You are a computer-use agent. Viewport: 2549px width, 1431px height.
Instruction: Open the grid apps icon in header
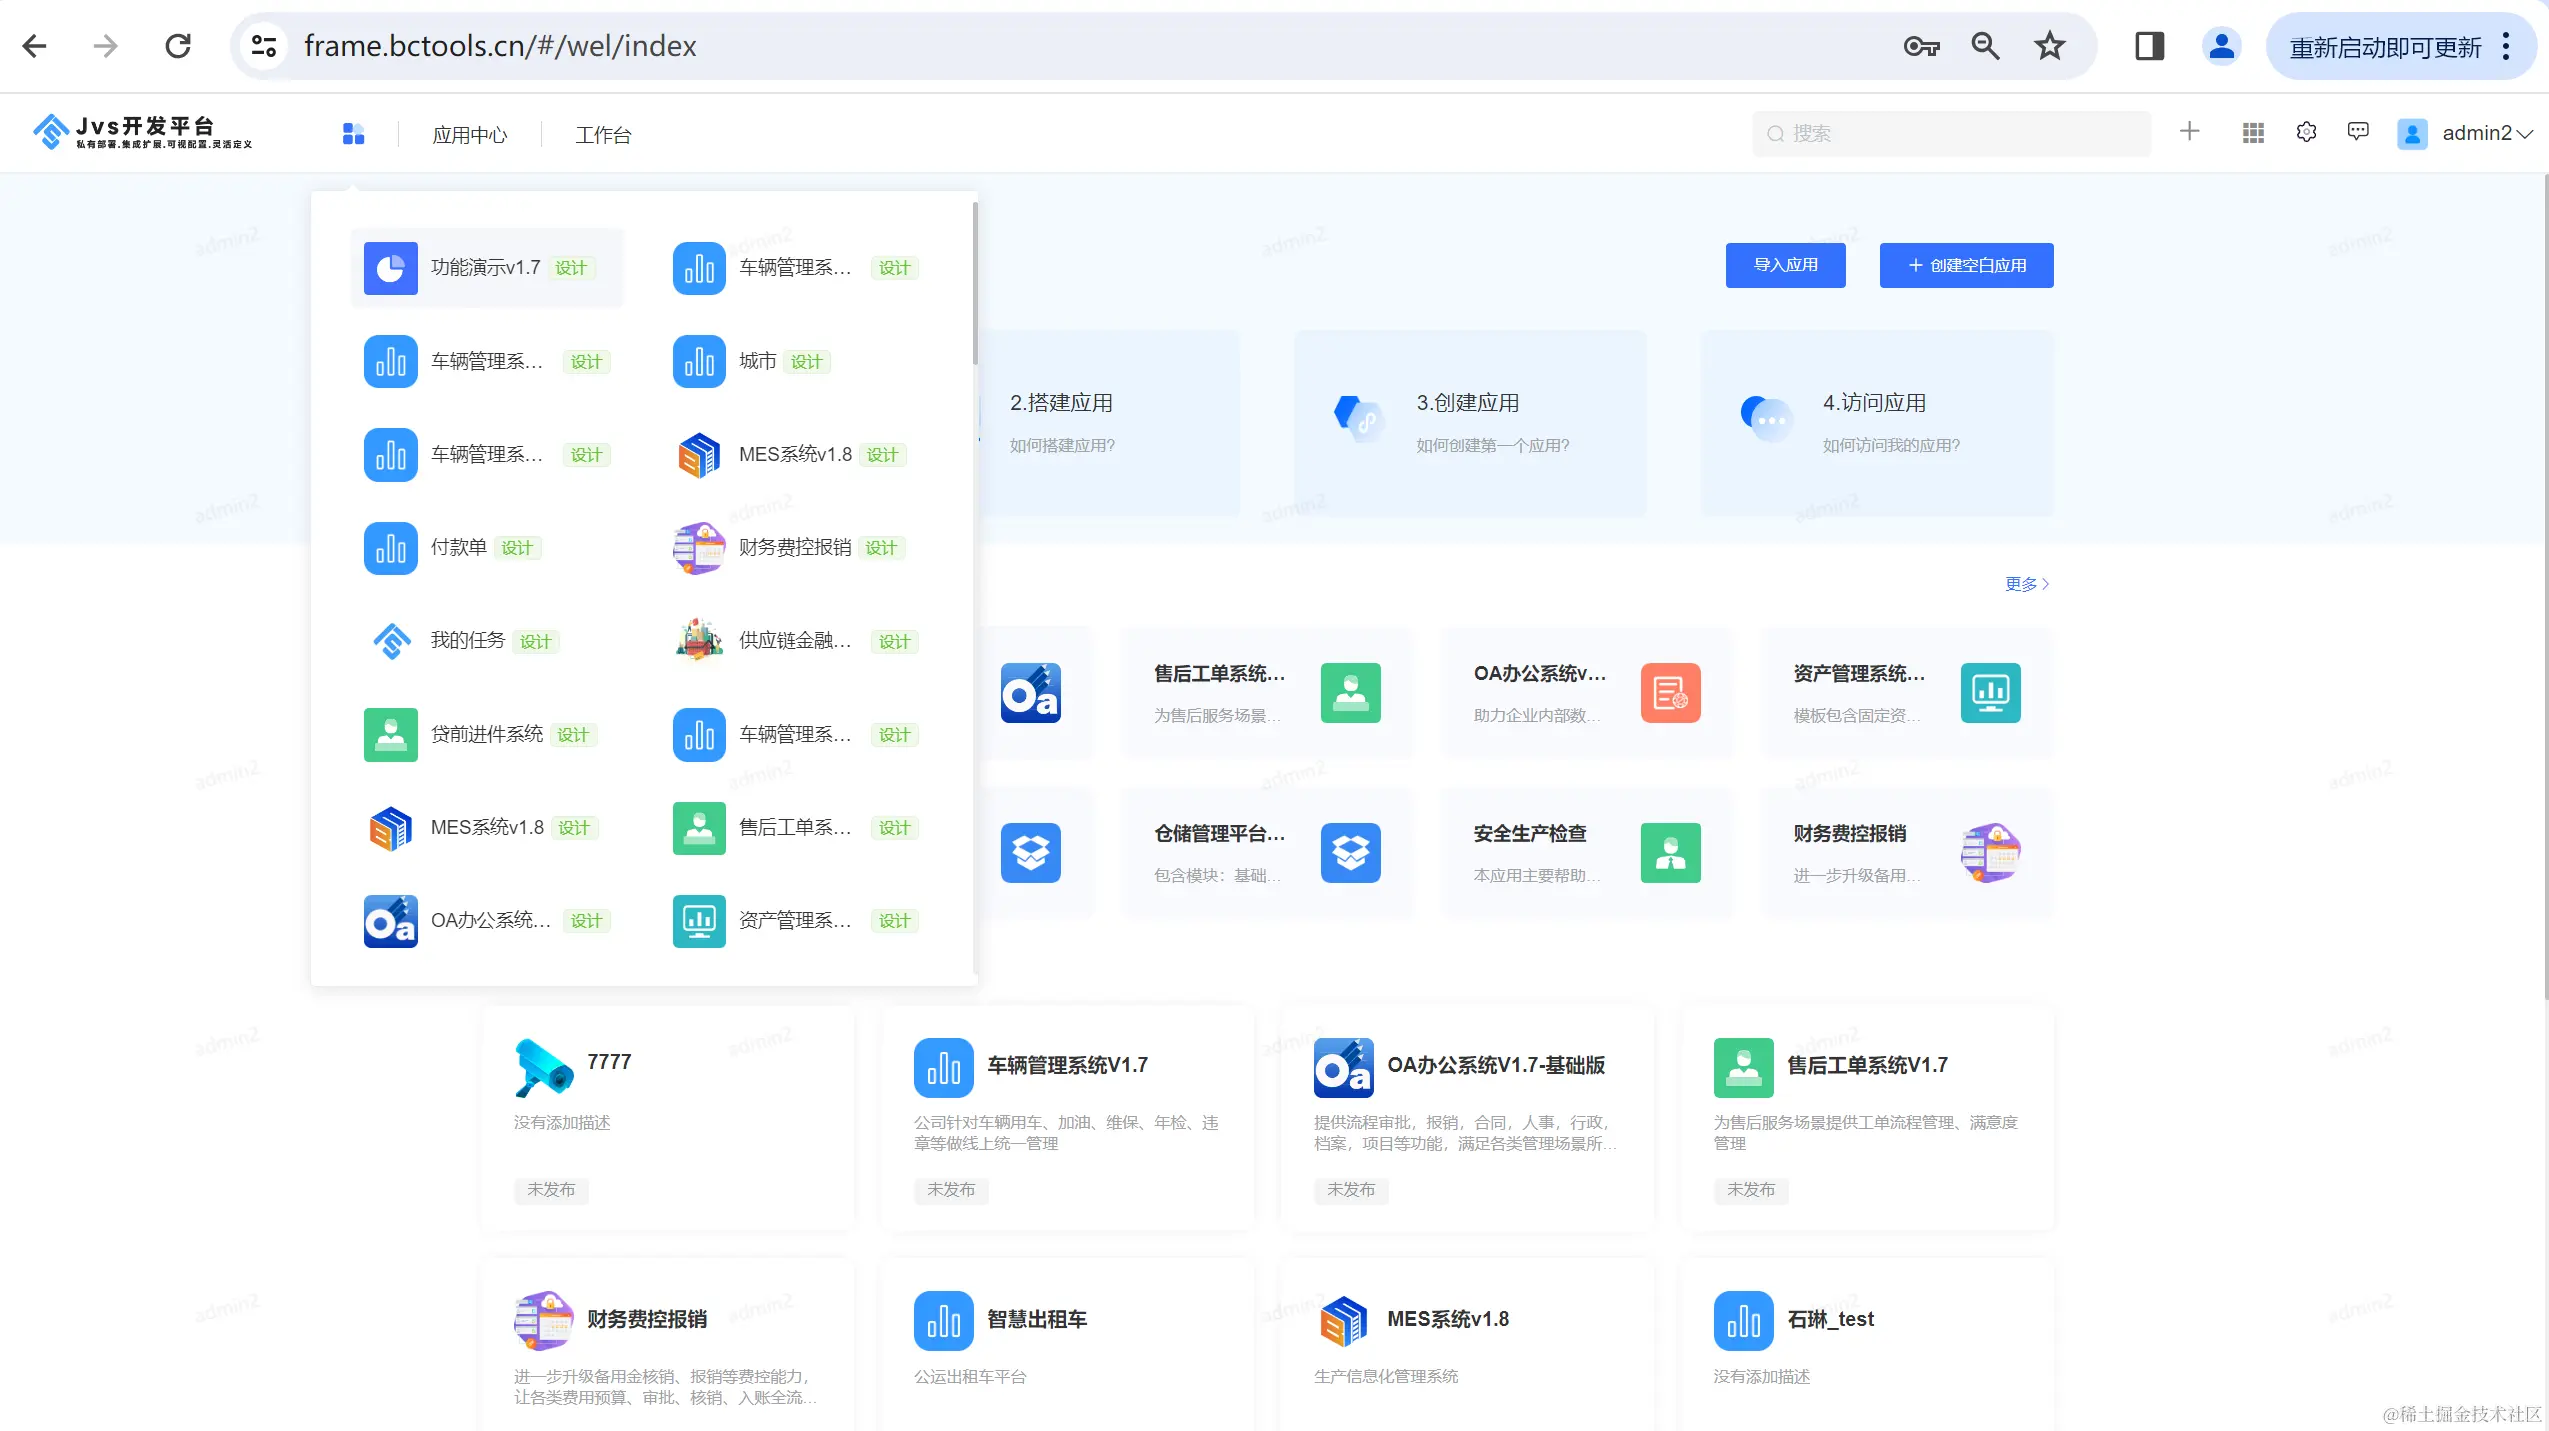[2253, 133]
